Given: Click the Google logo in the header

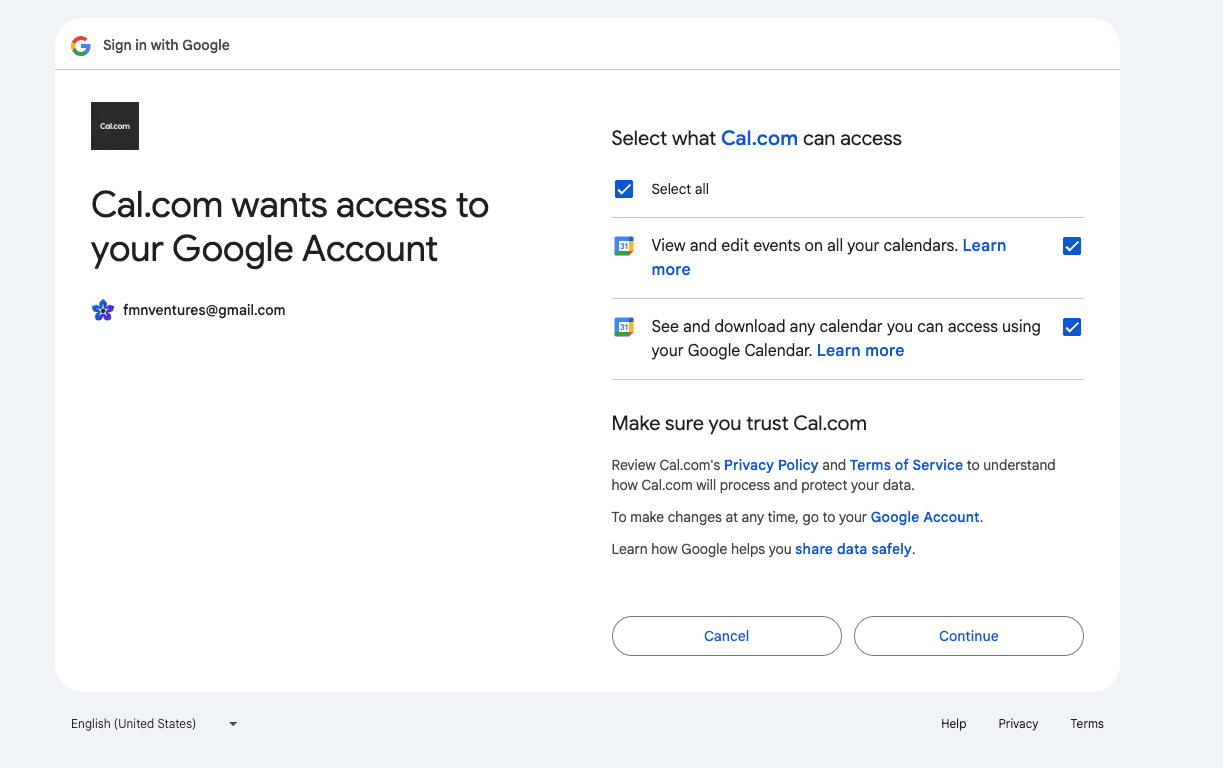Looking at the screenshot, I should pyautogui.click(x=80, y=45).
